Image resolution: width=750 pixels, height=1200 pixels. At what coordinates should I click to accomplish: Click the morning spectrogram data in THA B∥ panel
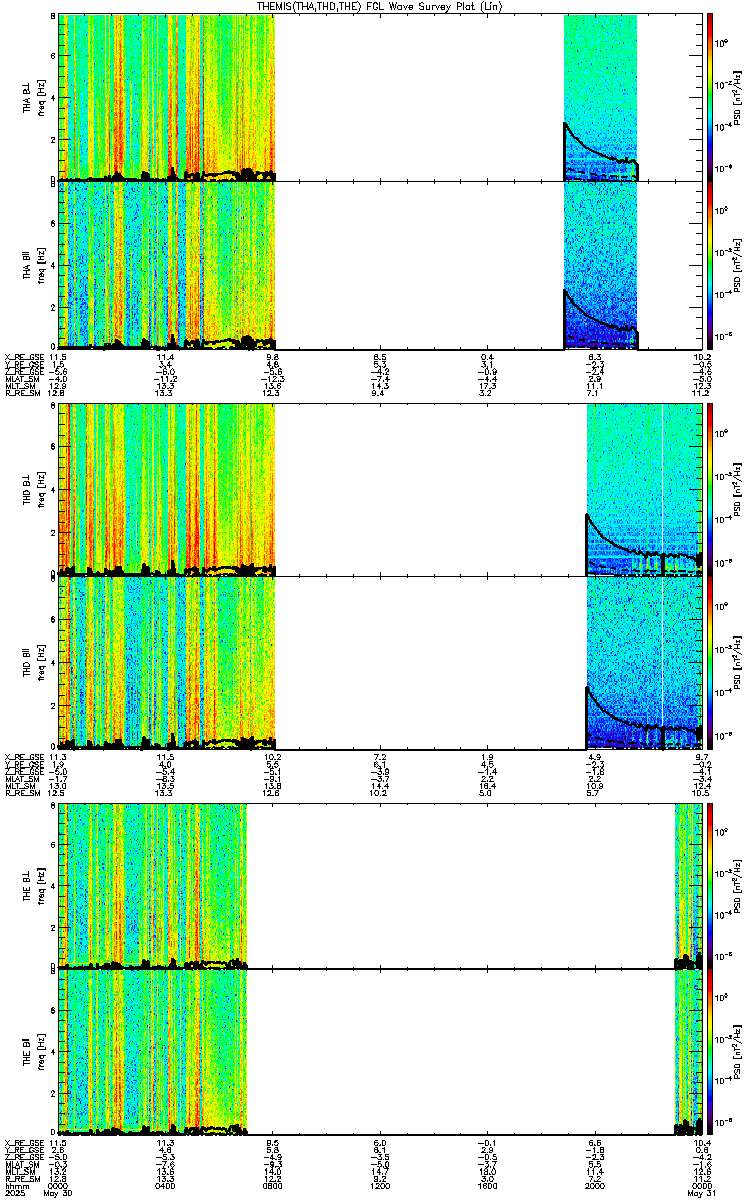tap(167, 265)
